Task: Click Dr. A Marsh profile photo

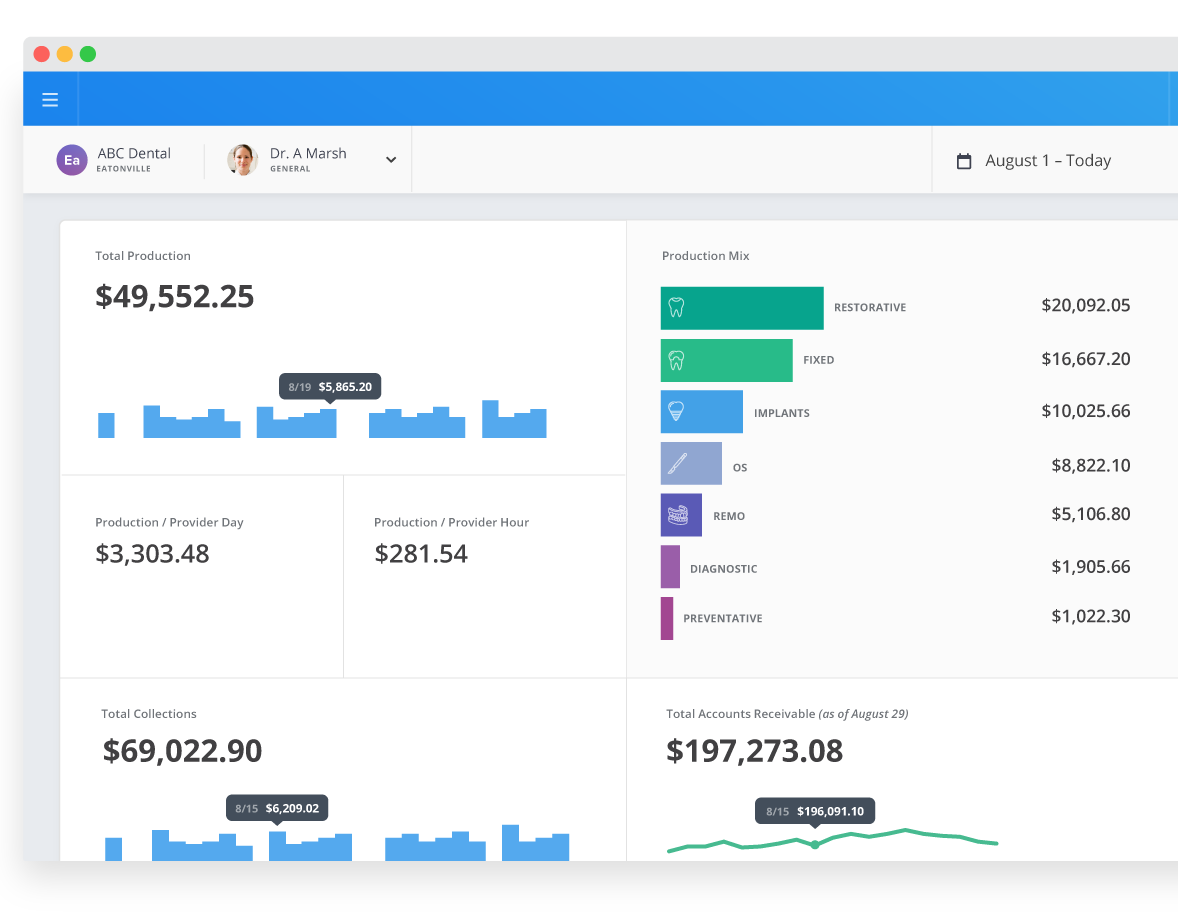Action: coord(243,160)
